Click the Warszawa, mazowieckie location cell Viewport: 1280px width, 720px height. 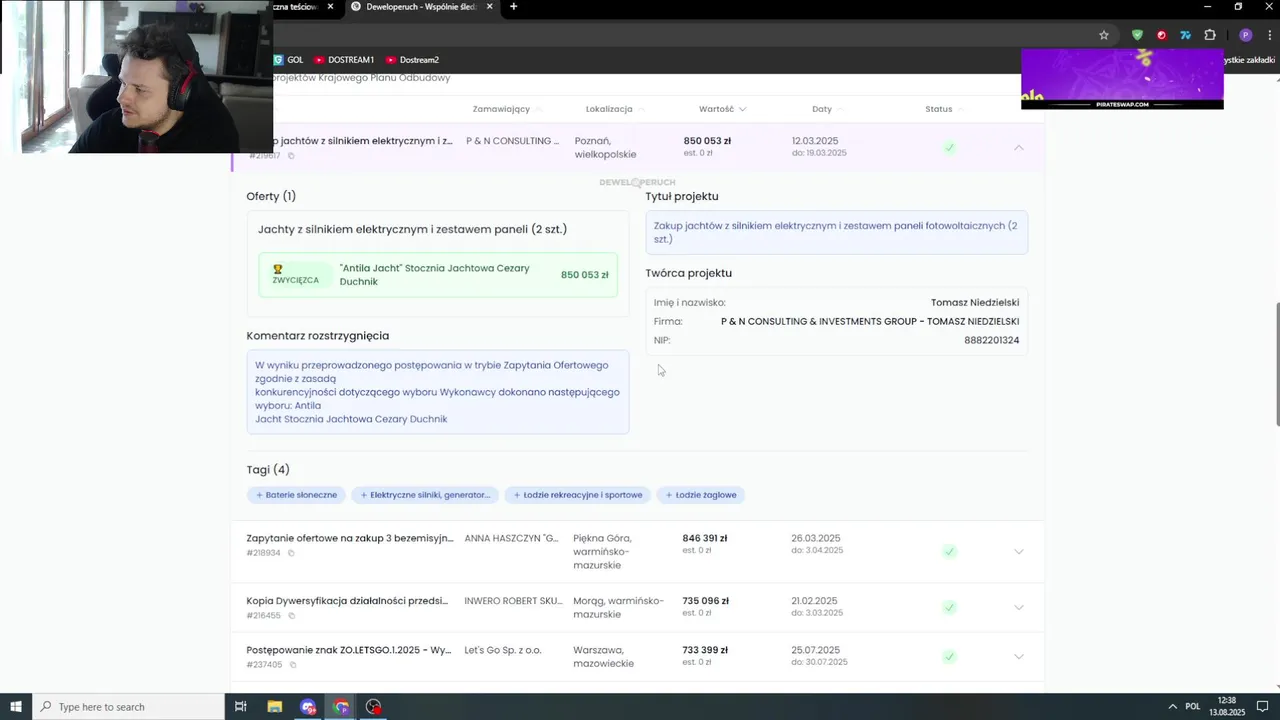(x=604, y=657)
